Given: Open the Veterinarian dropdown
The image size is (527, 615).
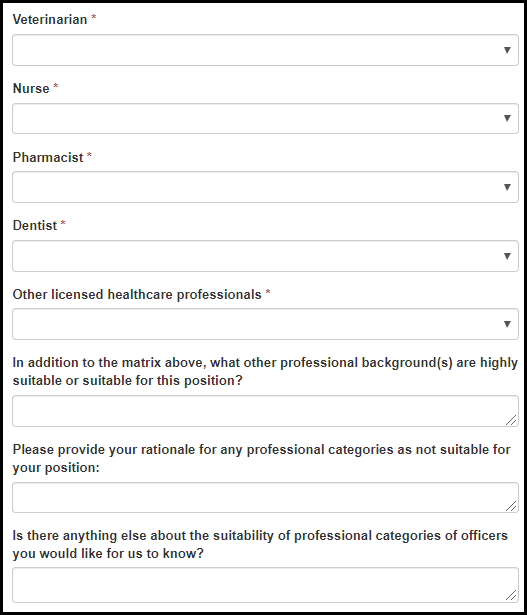Looking at the screenshot, I should [265, 50].
